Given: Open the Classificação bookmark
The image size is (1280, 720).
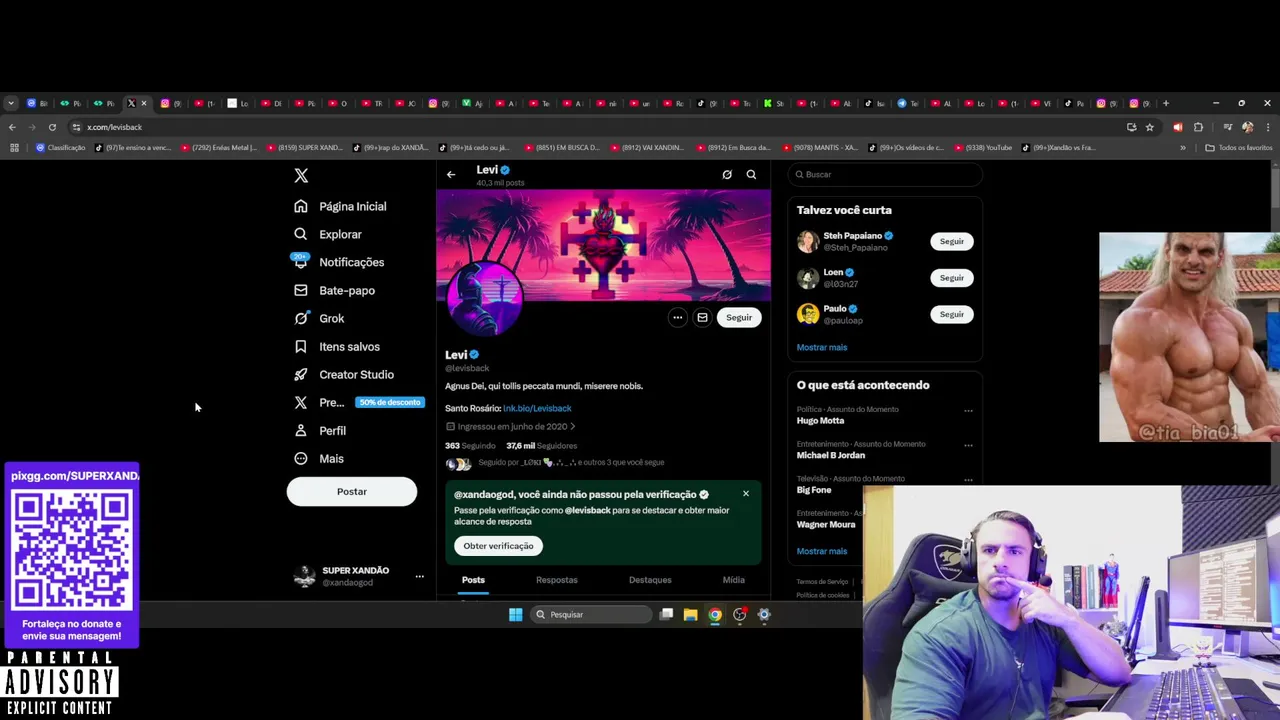Looking at the screenshot, I should coord(61,148).
